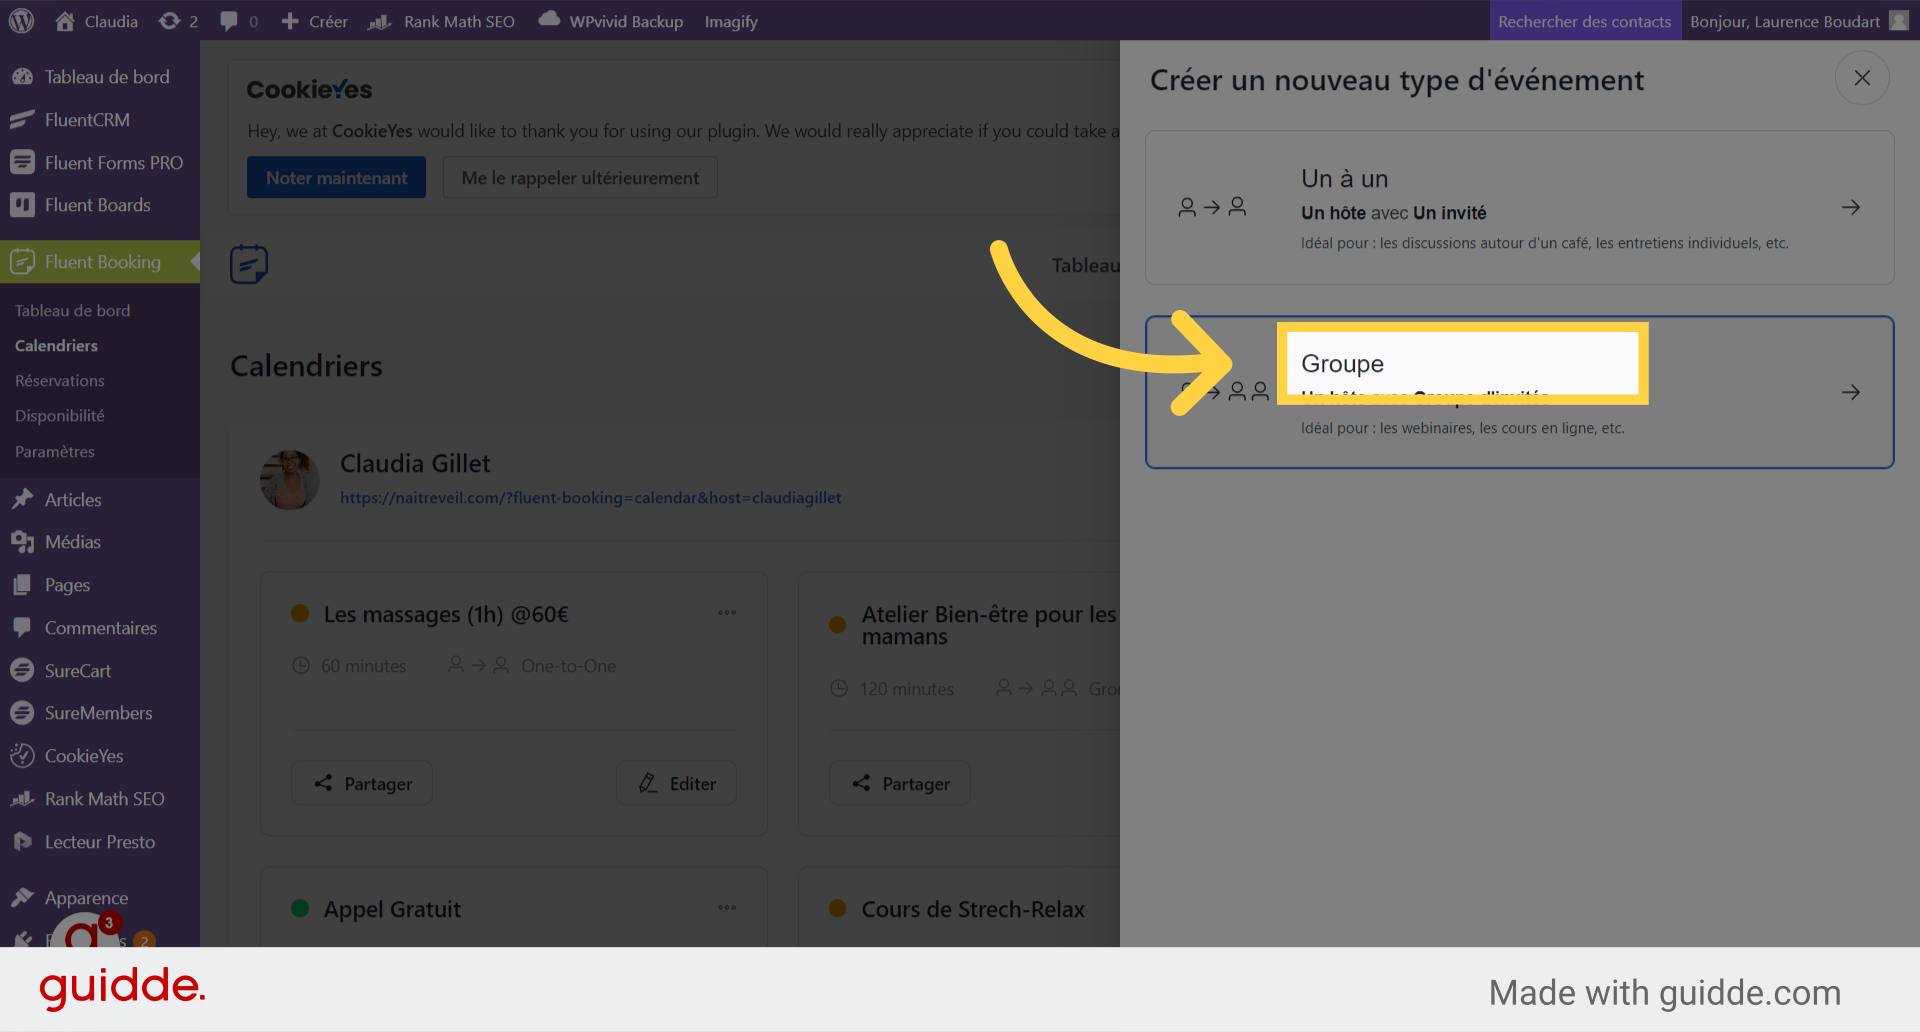Open options menu for Les massages card
The width and height of the screenshot is (1920, 1032).
(727, 613)
